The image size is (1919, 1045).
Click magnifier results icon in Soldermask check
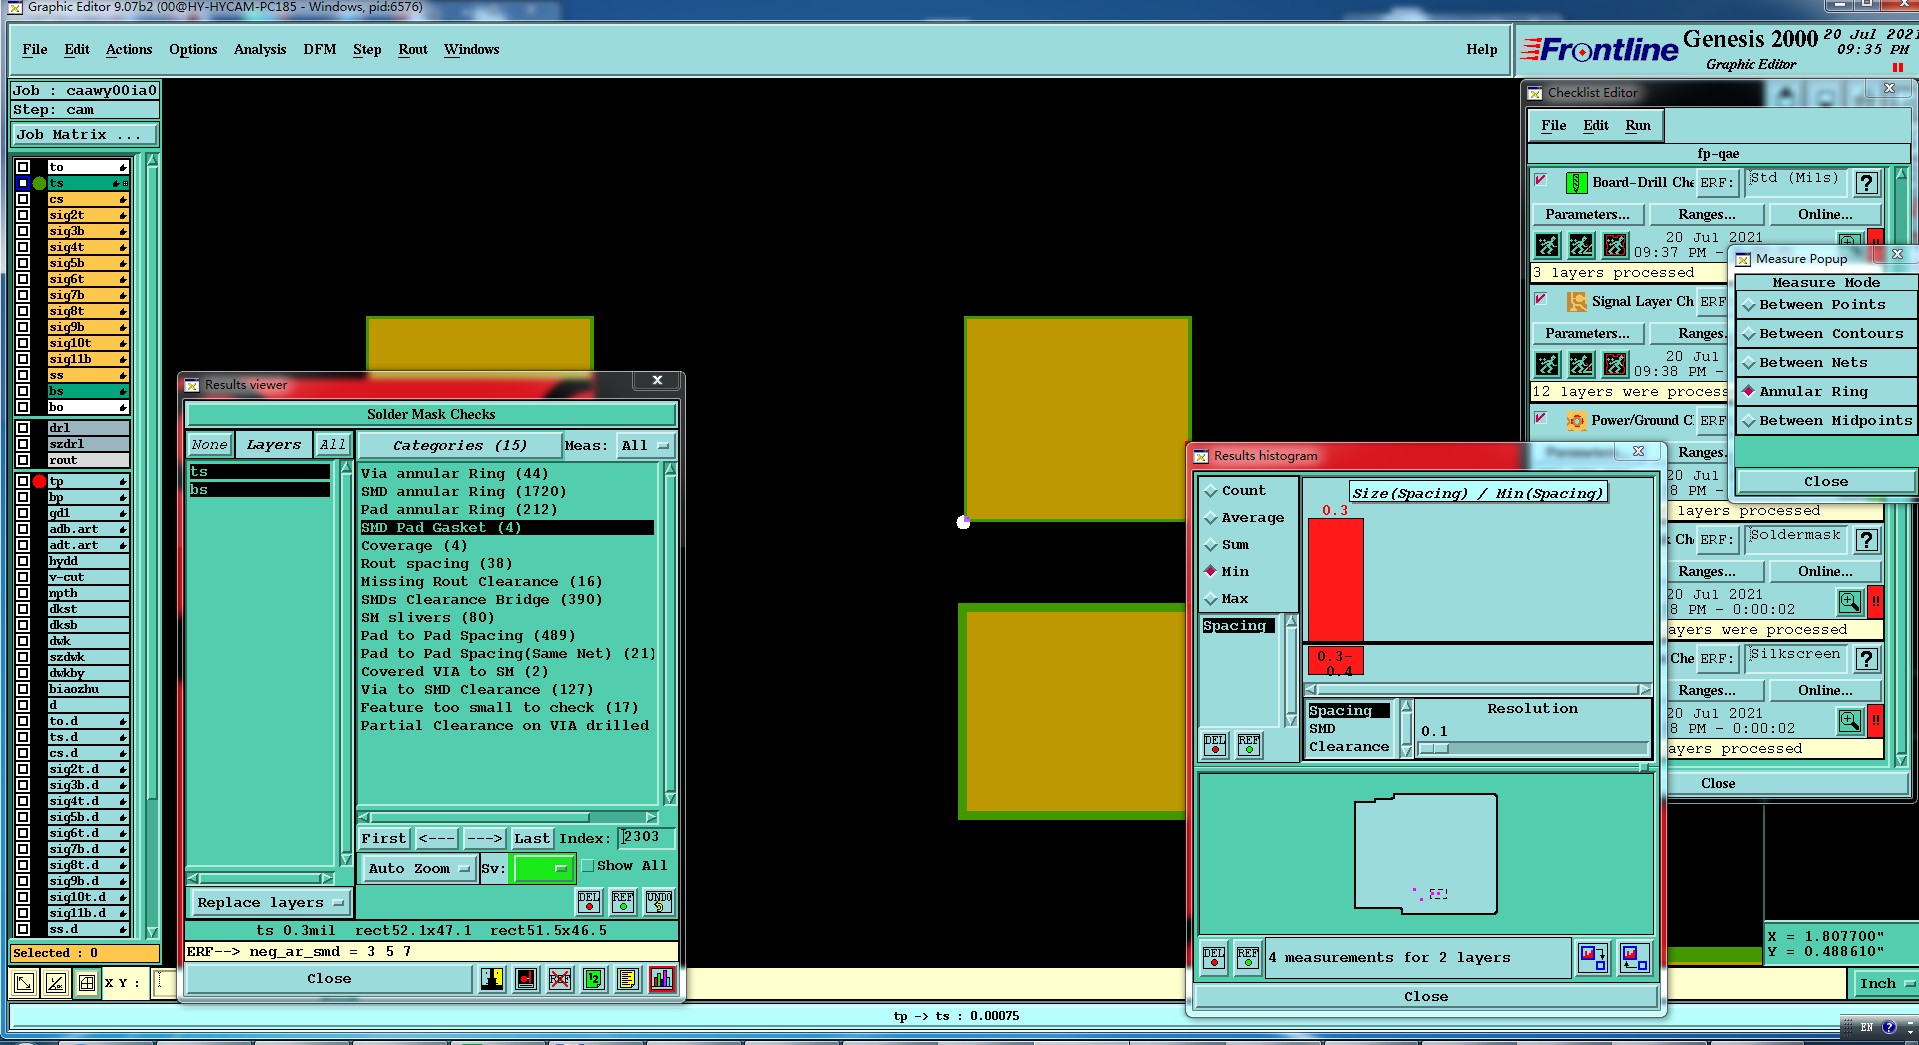(x=1850, y=602)
